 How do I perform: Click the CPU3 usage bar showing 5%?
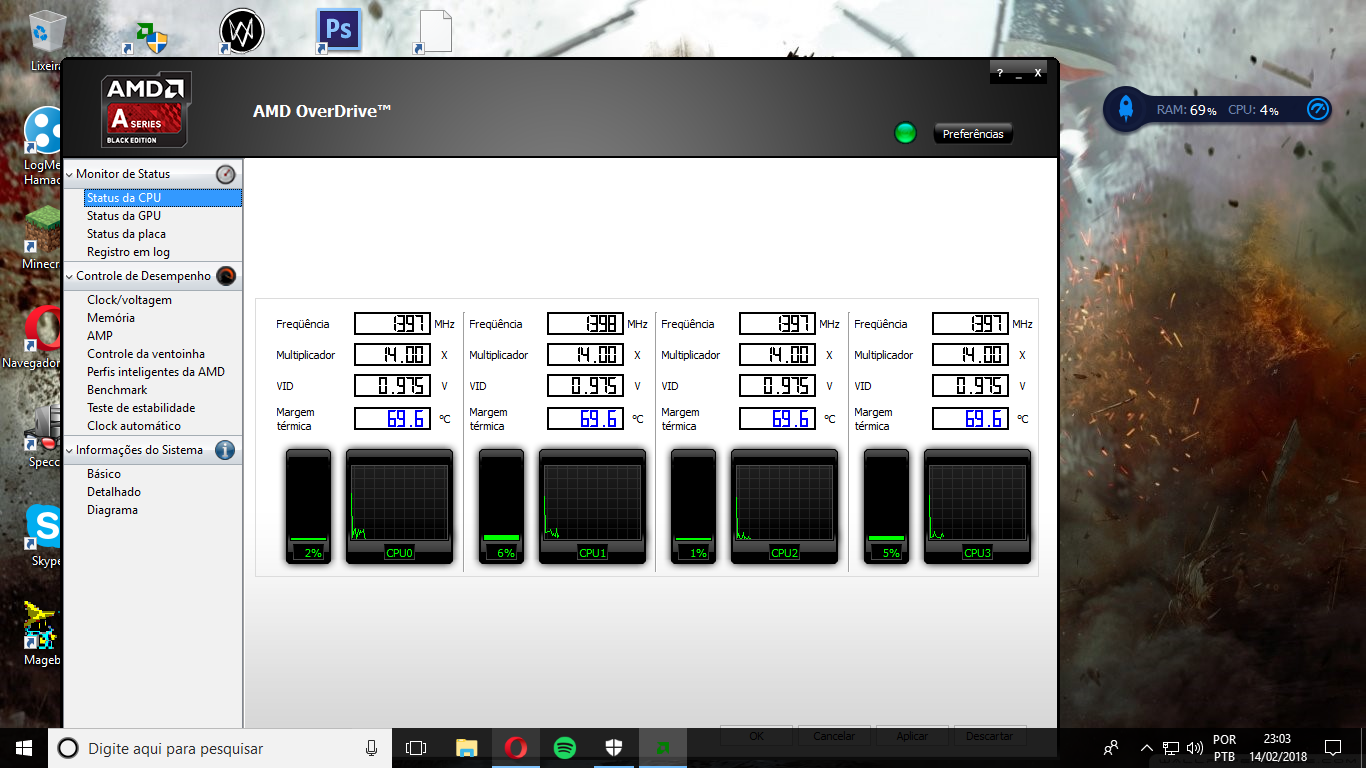886,506
